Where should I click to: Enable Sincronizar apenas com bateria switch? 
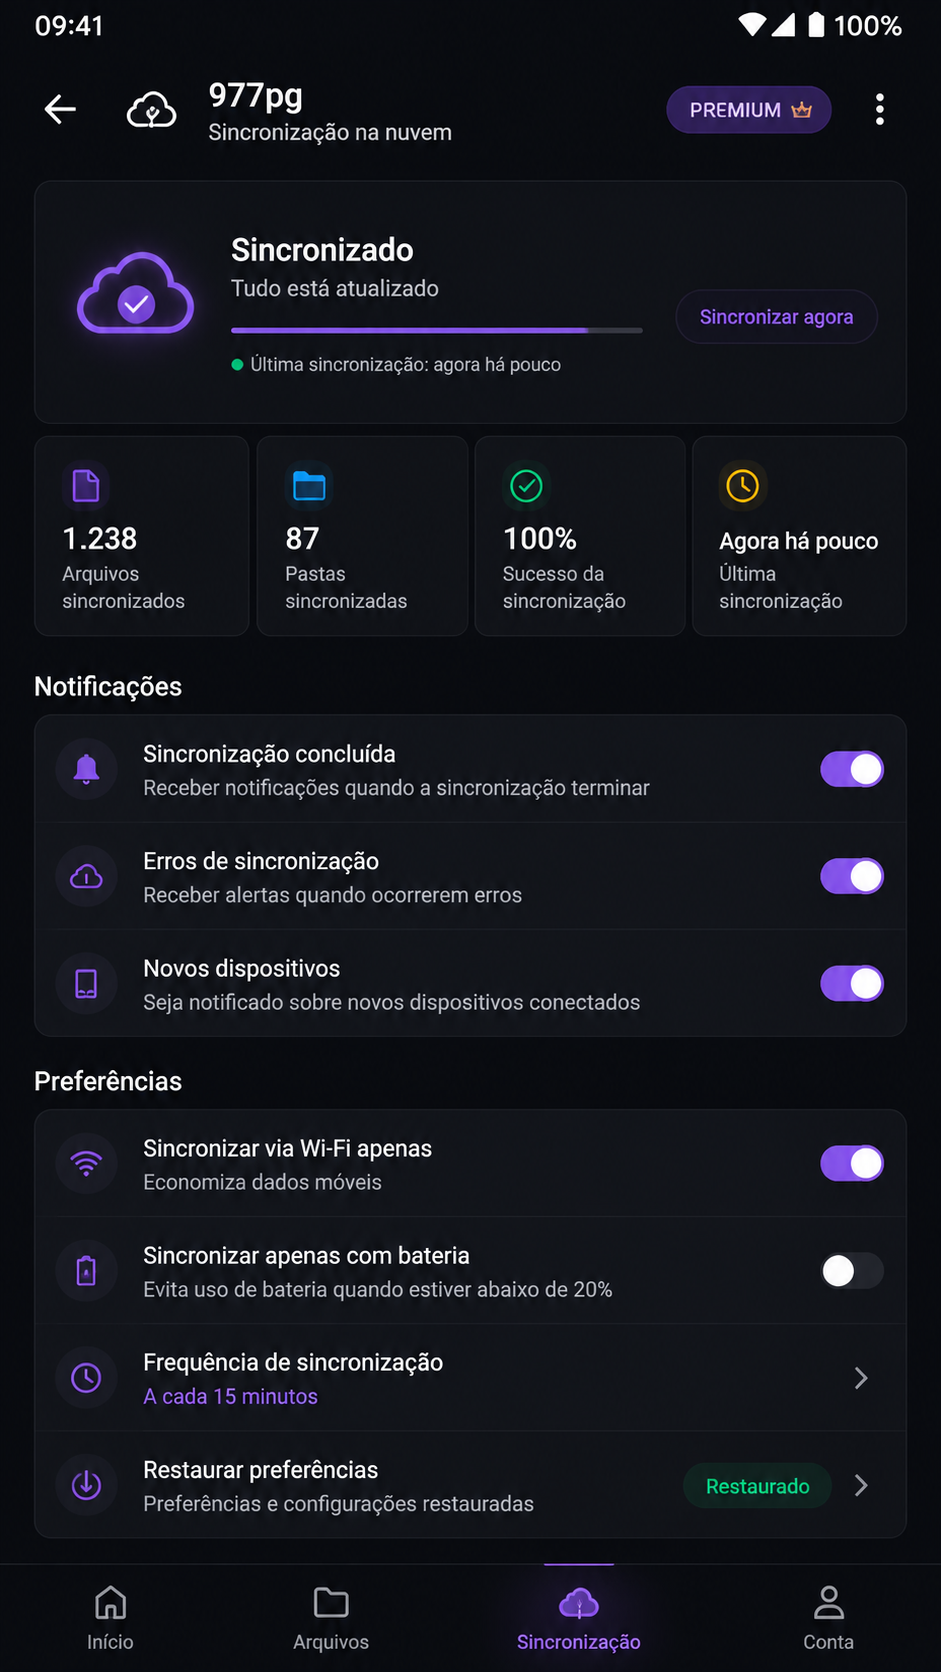(x=852, y=1271)
